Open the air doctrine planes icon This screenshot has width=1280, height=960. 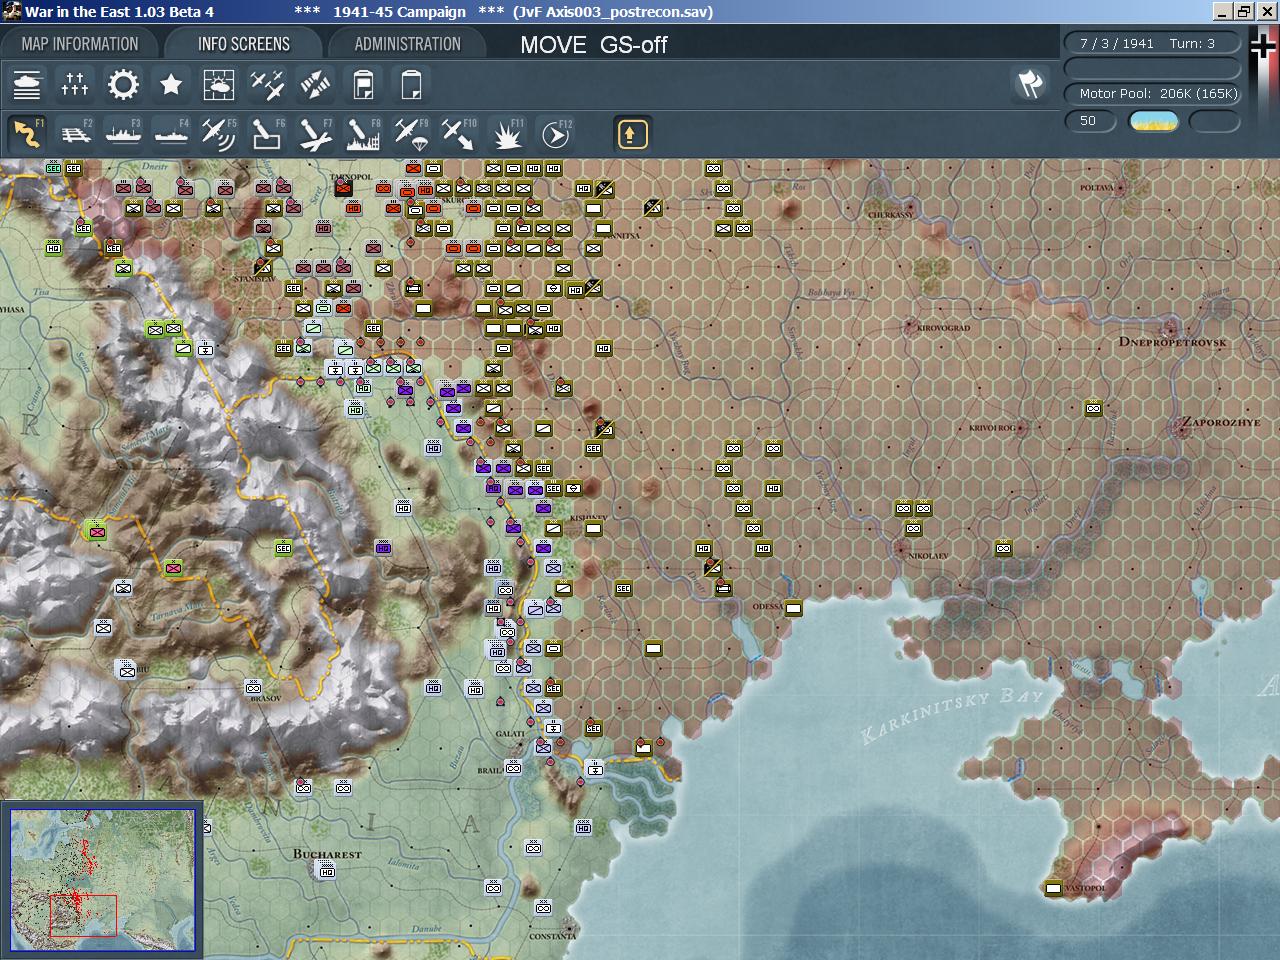pyautogui.click(x=267, y=85)
